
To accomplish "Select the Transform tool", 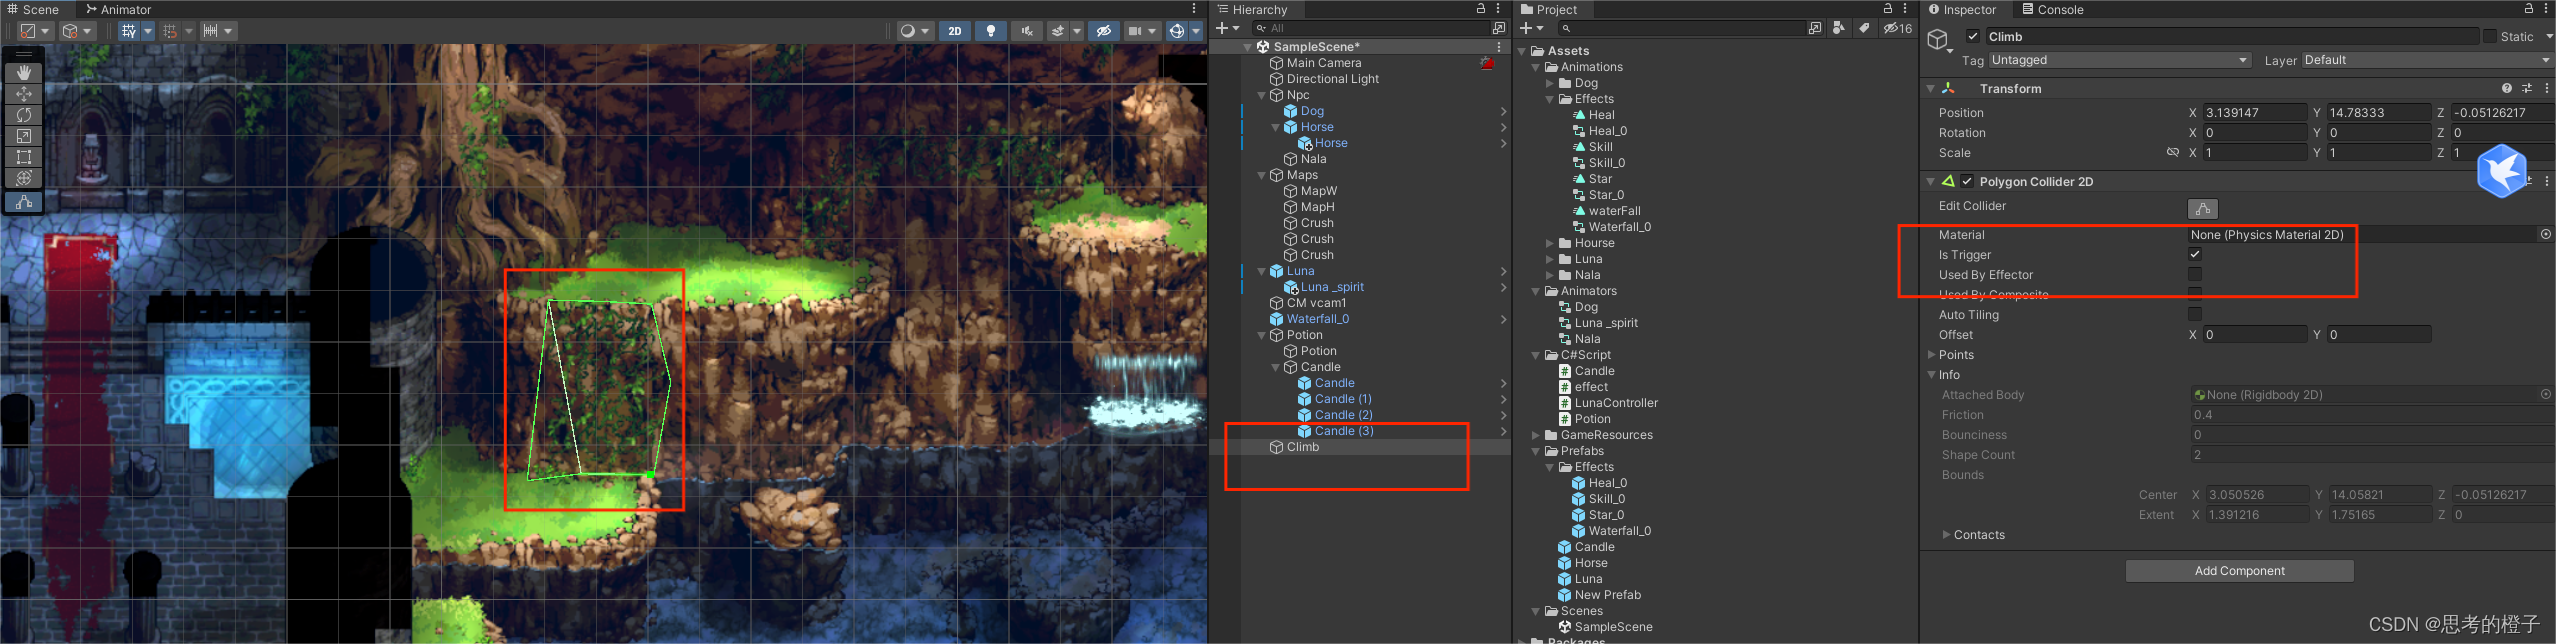I will coord(24,178).
